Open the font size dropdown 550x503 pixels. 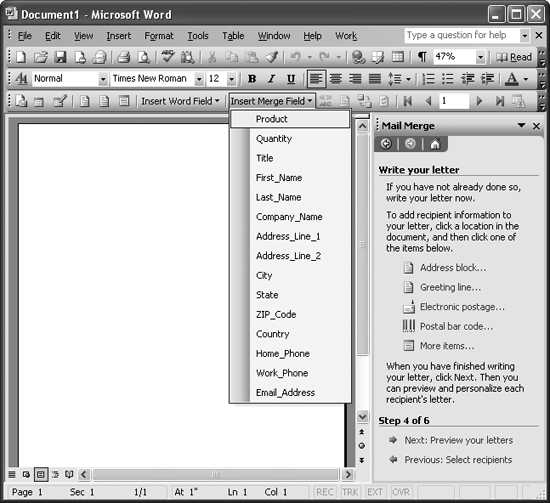(231, 79)
